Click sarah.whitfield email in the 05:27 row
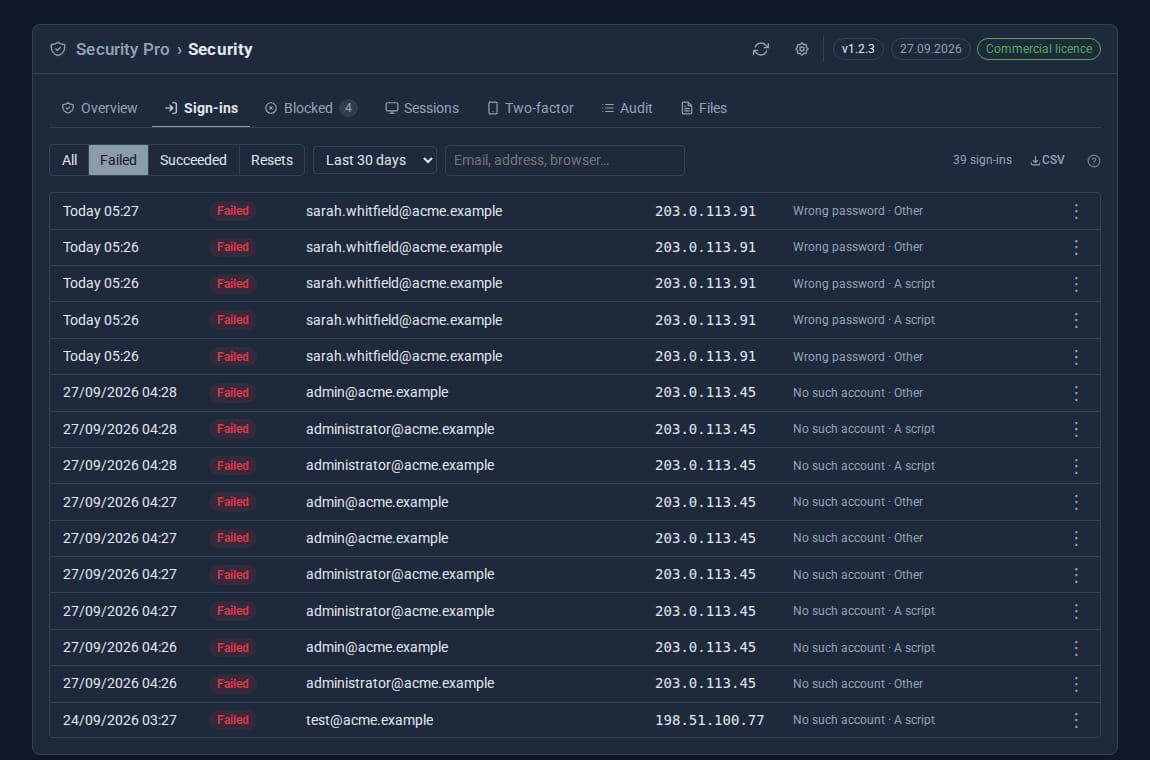 pos(404,211)
